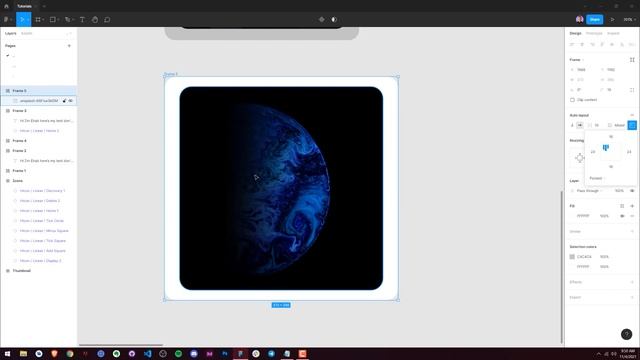Select the Pen tool
Viewport: 640px width, 360px height.
(68, 19)
